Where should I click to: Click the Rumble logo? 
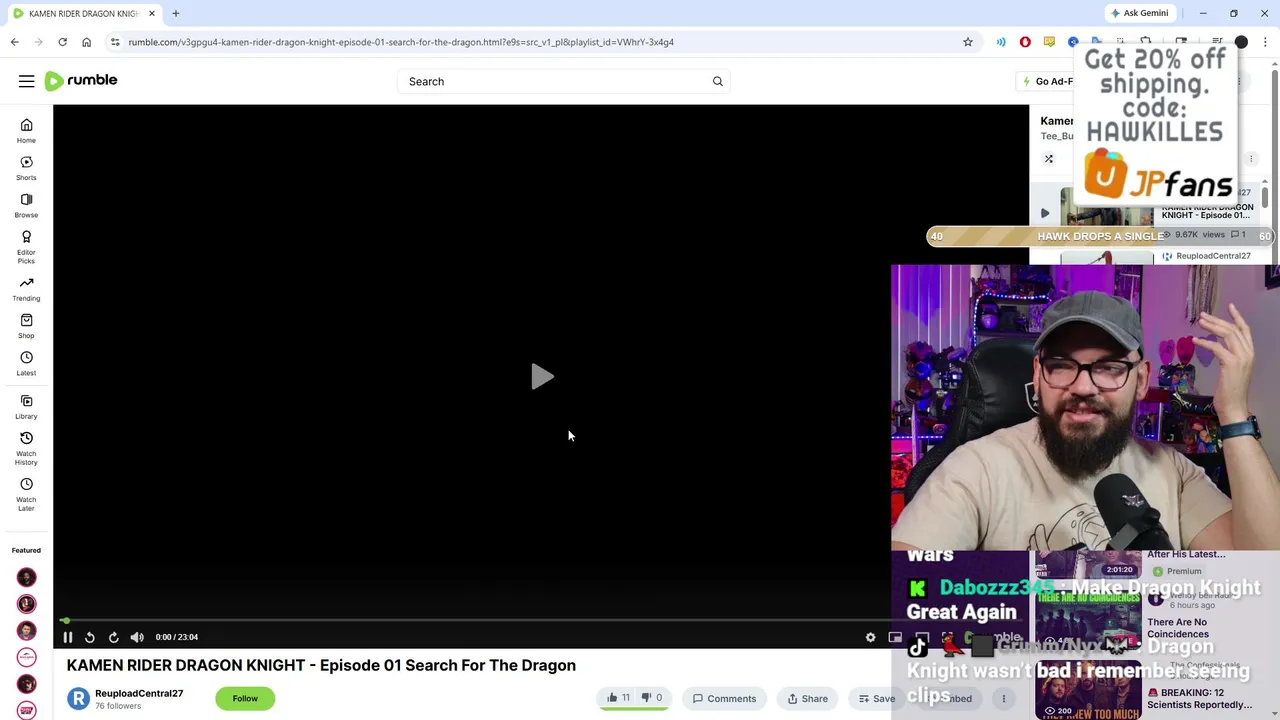81,81
